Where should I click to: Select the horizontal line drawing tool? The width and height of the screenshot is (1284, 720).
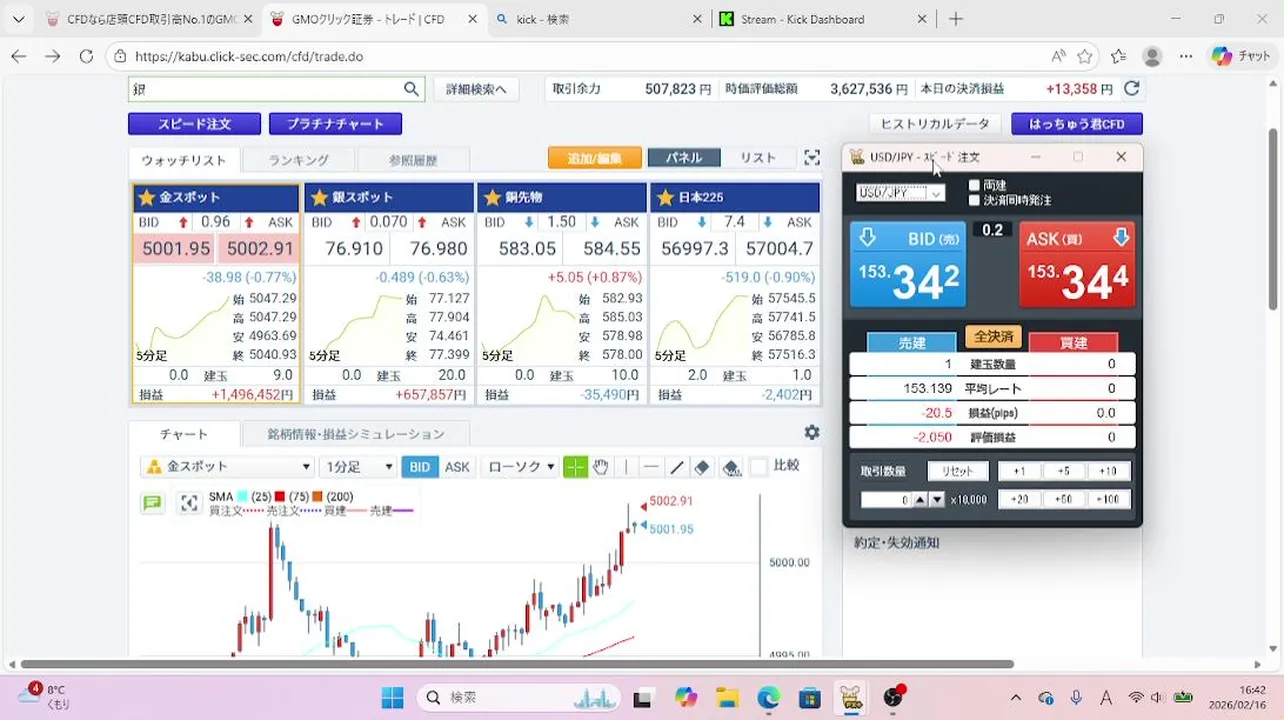point(651,467)
